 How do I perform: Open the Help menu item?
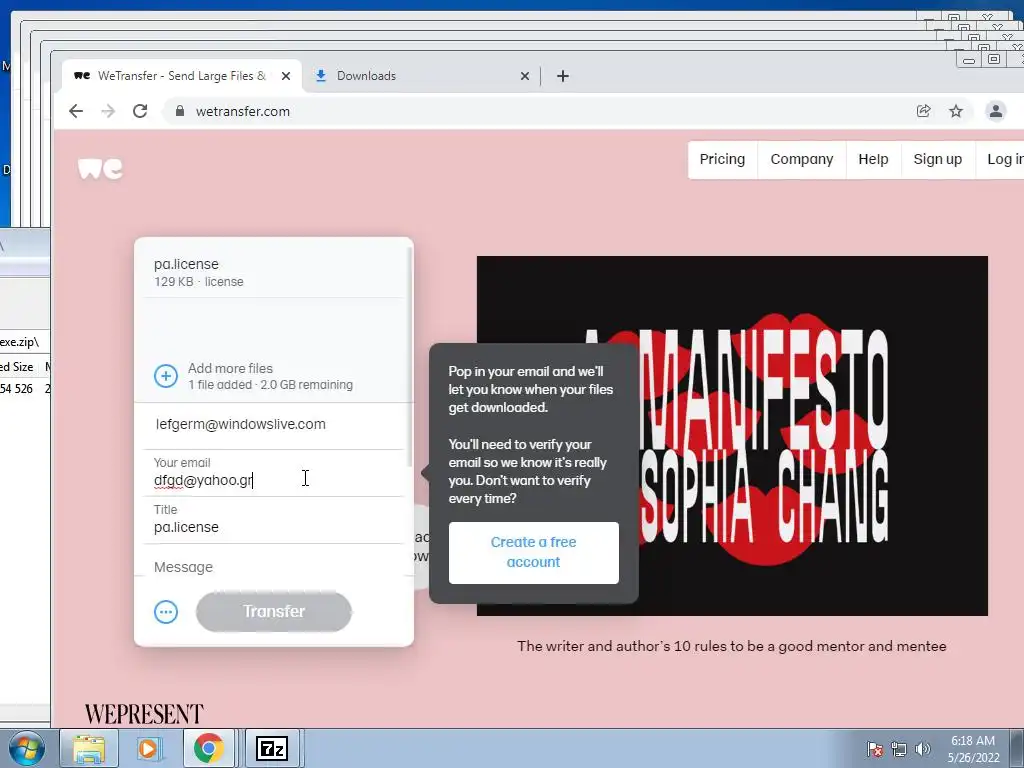point(873,159)
